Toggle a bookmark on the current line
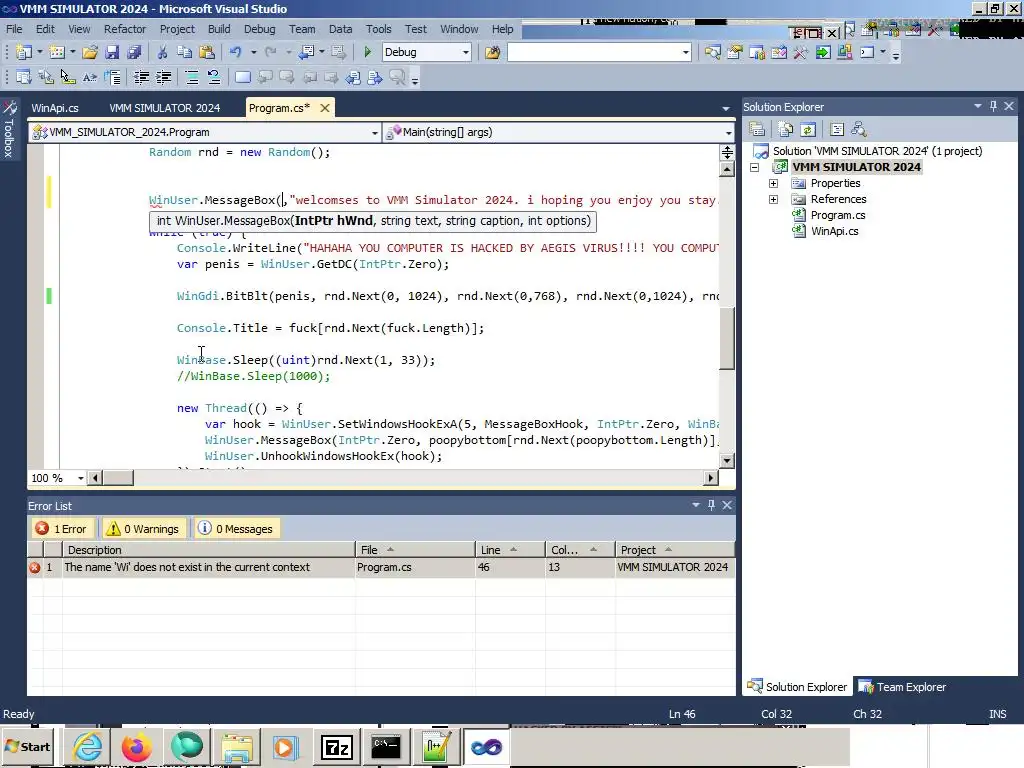The image size is (1024, 768). 242,78
